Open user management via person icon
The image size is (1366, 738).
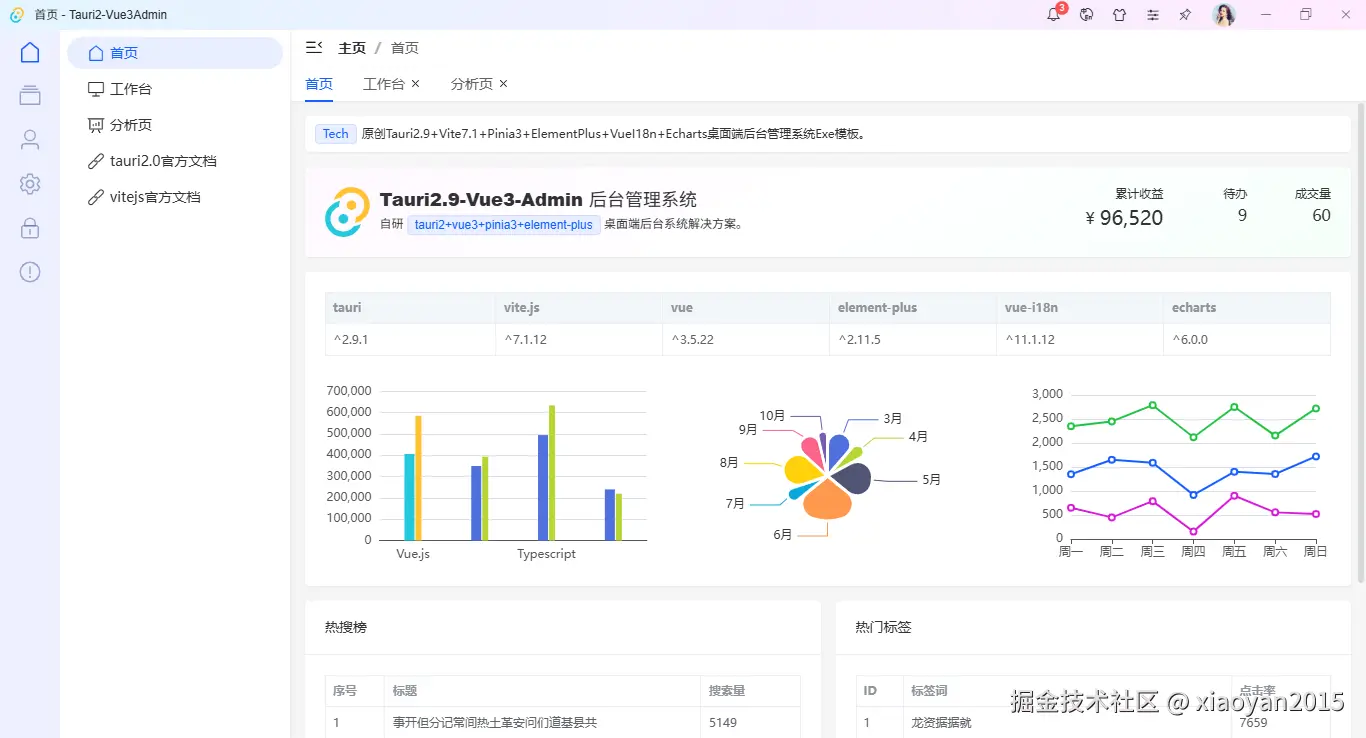point(29,139)
